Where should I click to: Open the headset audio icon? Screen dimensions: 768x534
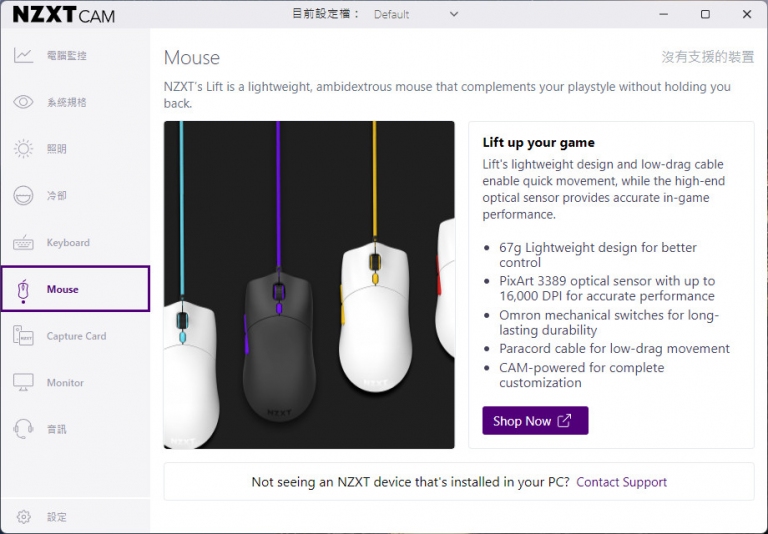tap(23, 429)
